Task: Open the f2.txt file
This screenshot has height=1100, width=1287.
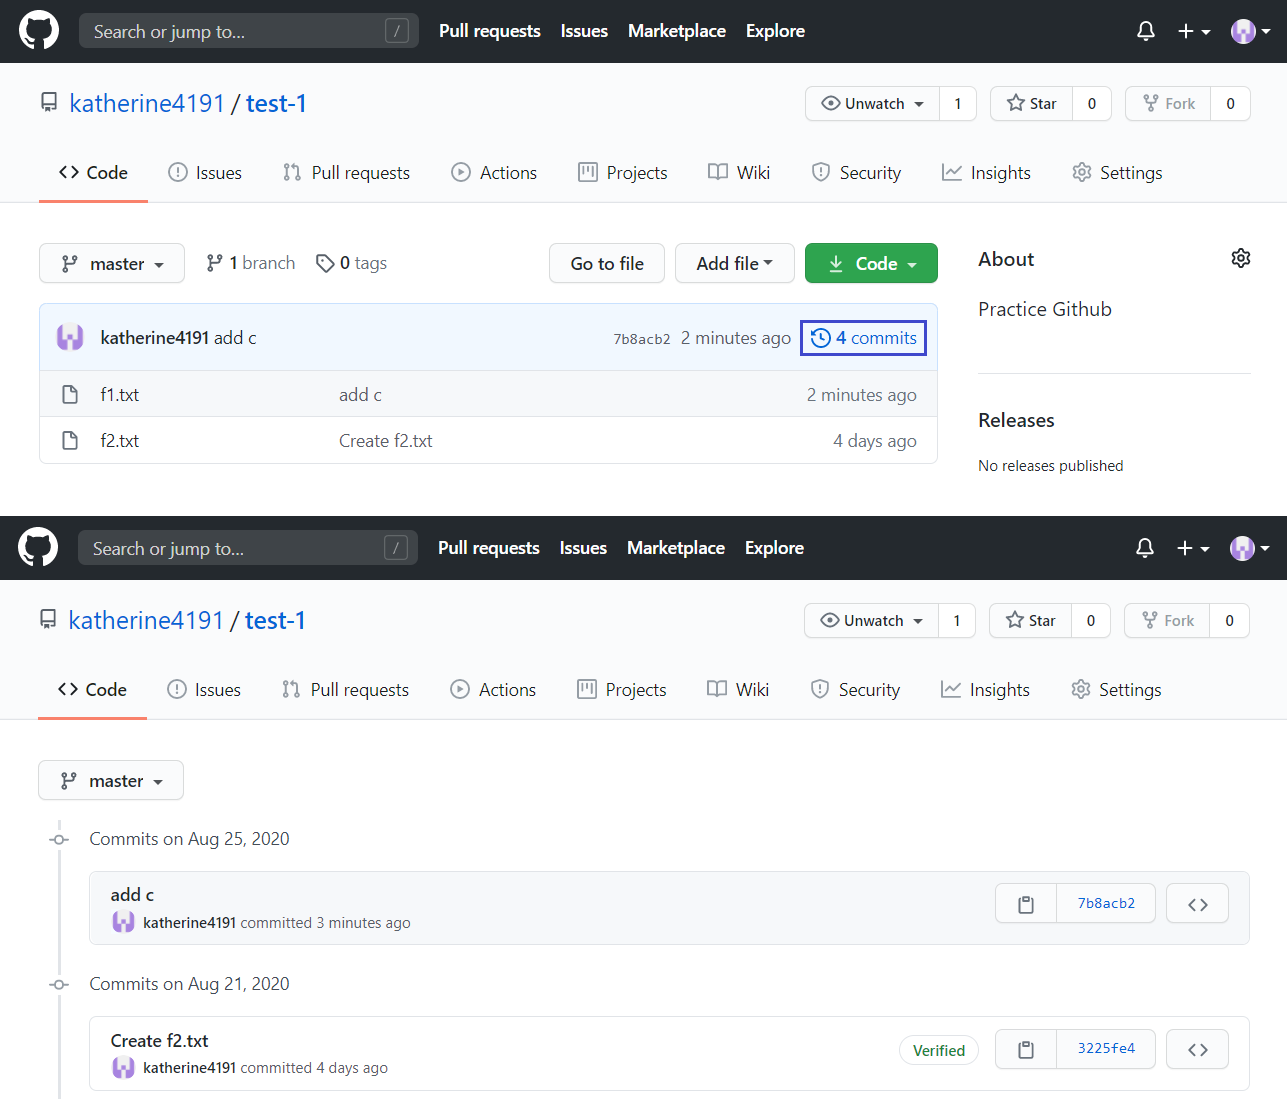Action: pyautogui.click(x=120, y=441)
